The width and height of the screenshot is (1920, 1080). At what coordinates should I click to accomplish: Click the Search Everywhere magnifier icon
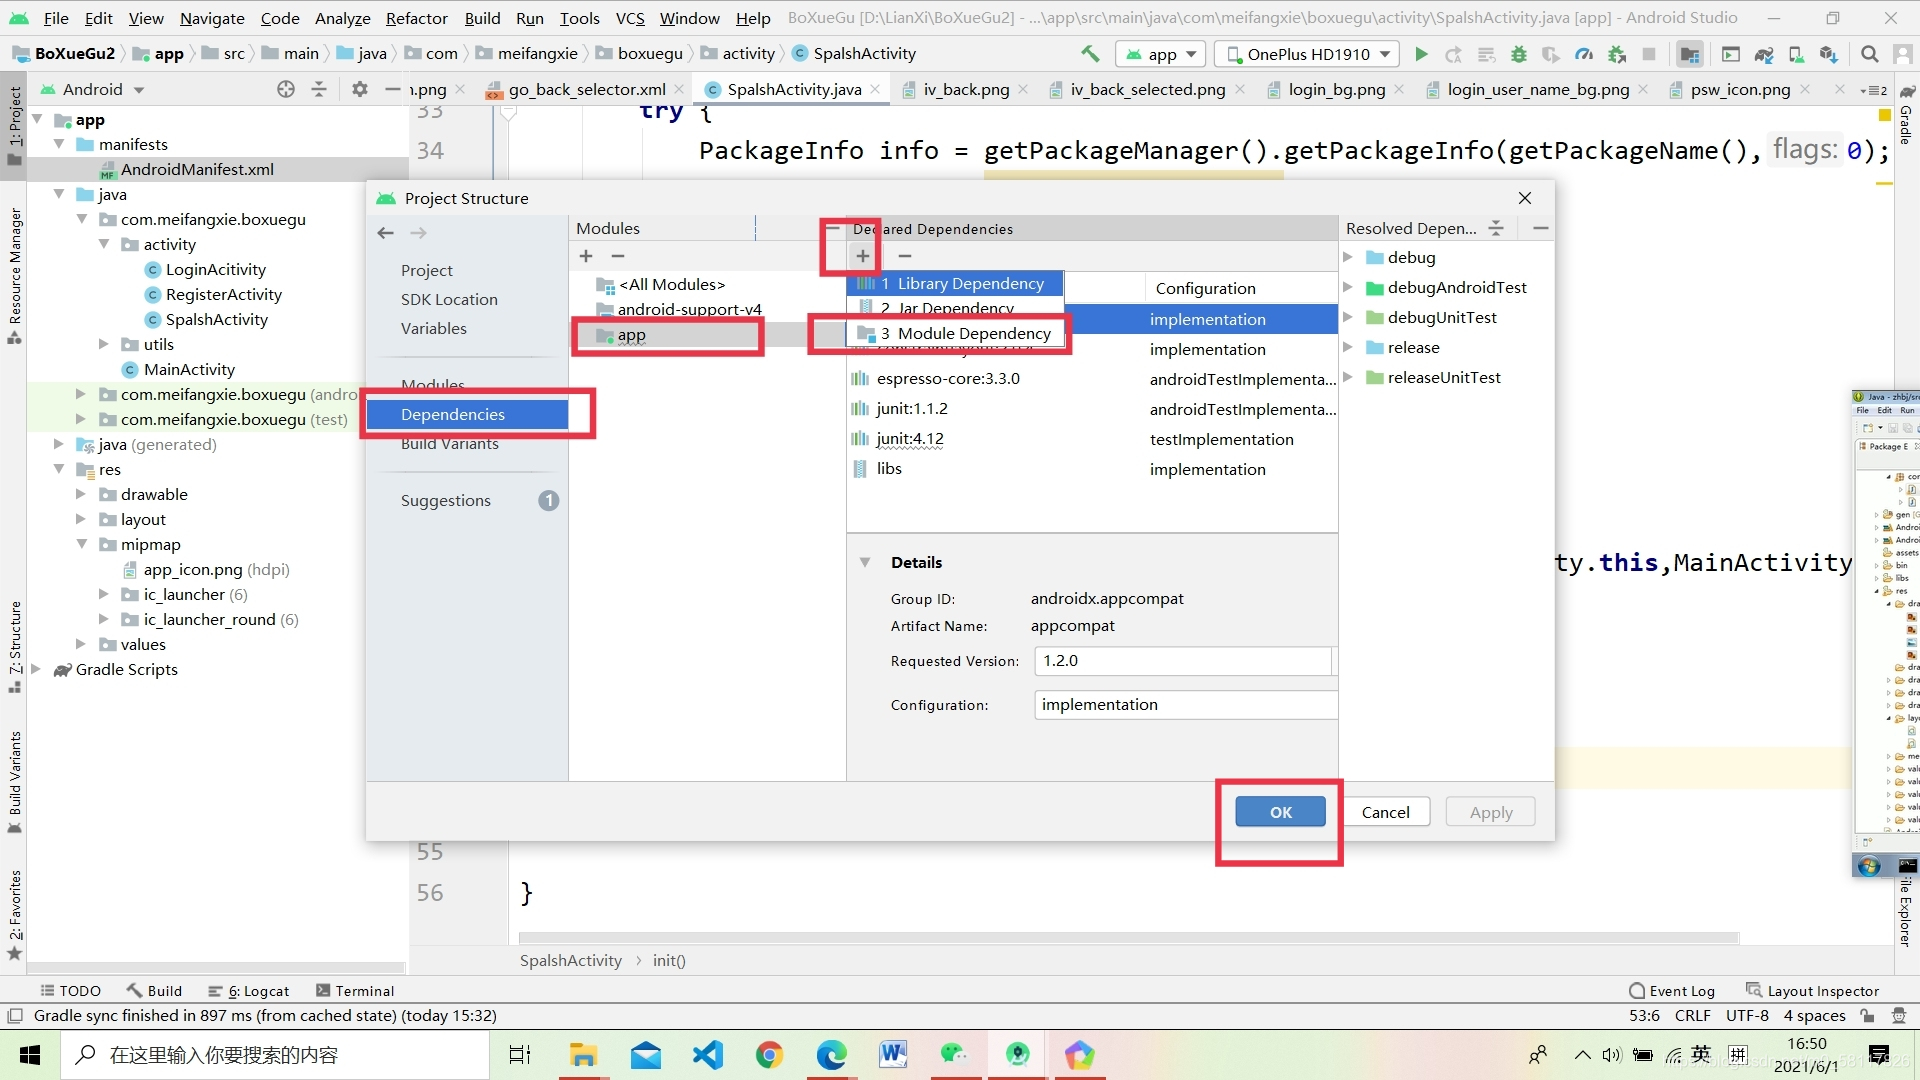point(1869,54)
